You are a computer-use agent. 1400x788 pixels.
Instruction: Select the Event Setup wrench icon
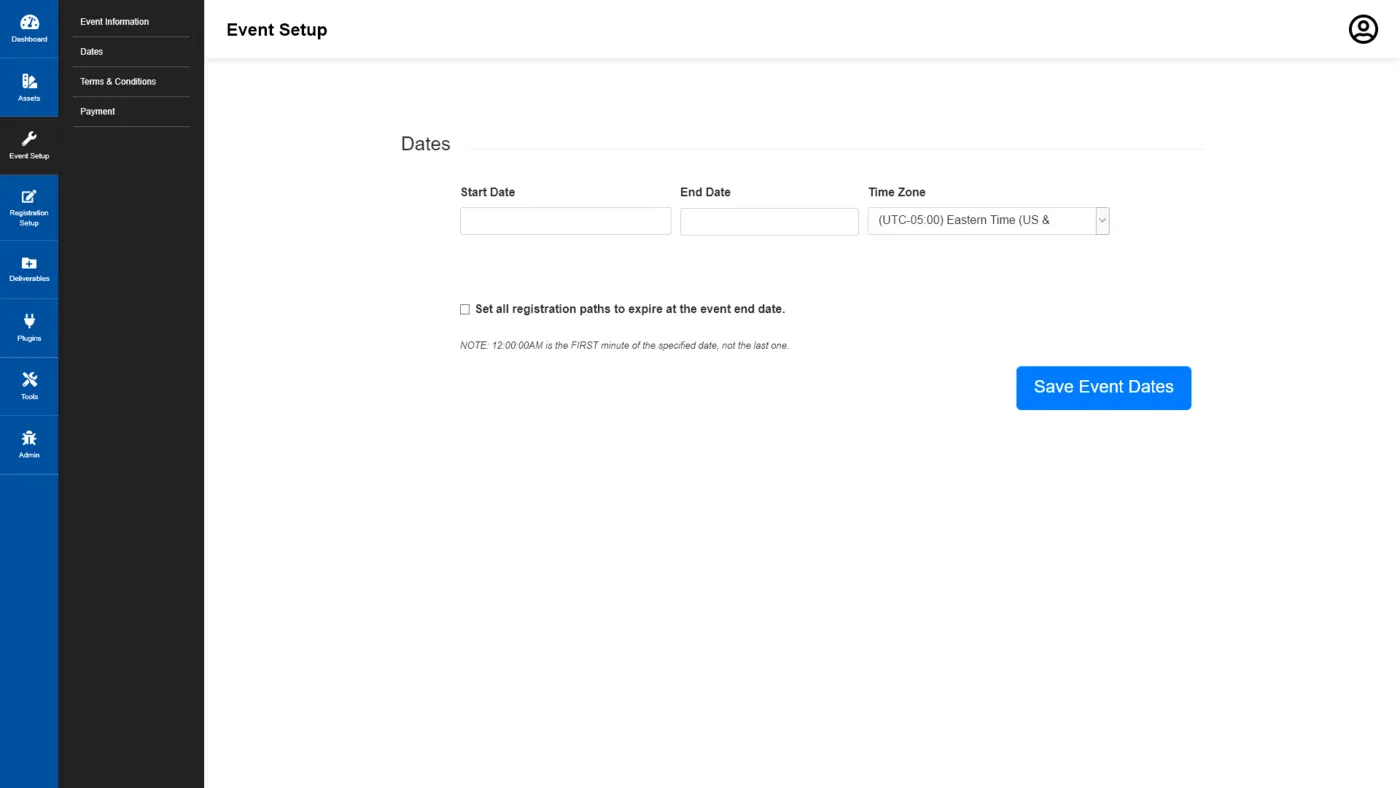[29, 139]
